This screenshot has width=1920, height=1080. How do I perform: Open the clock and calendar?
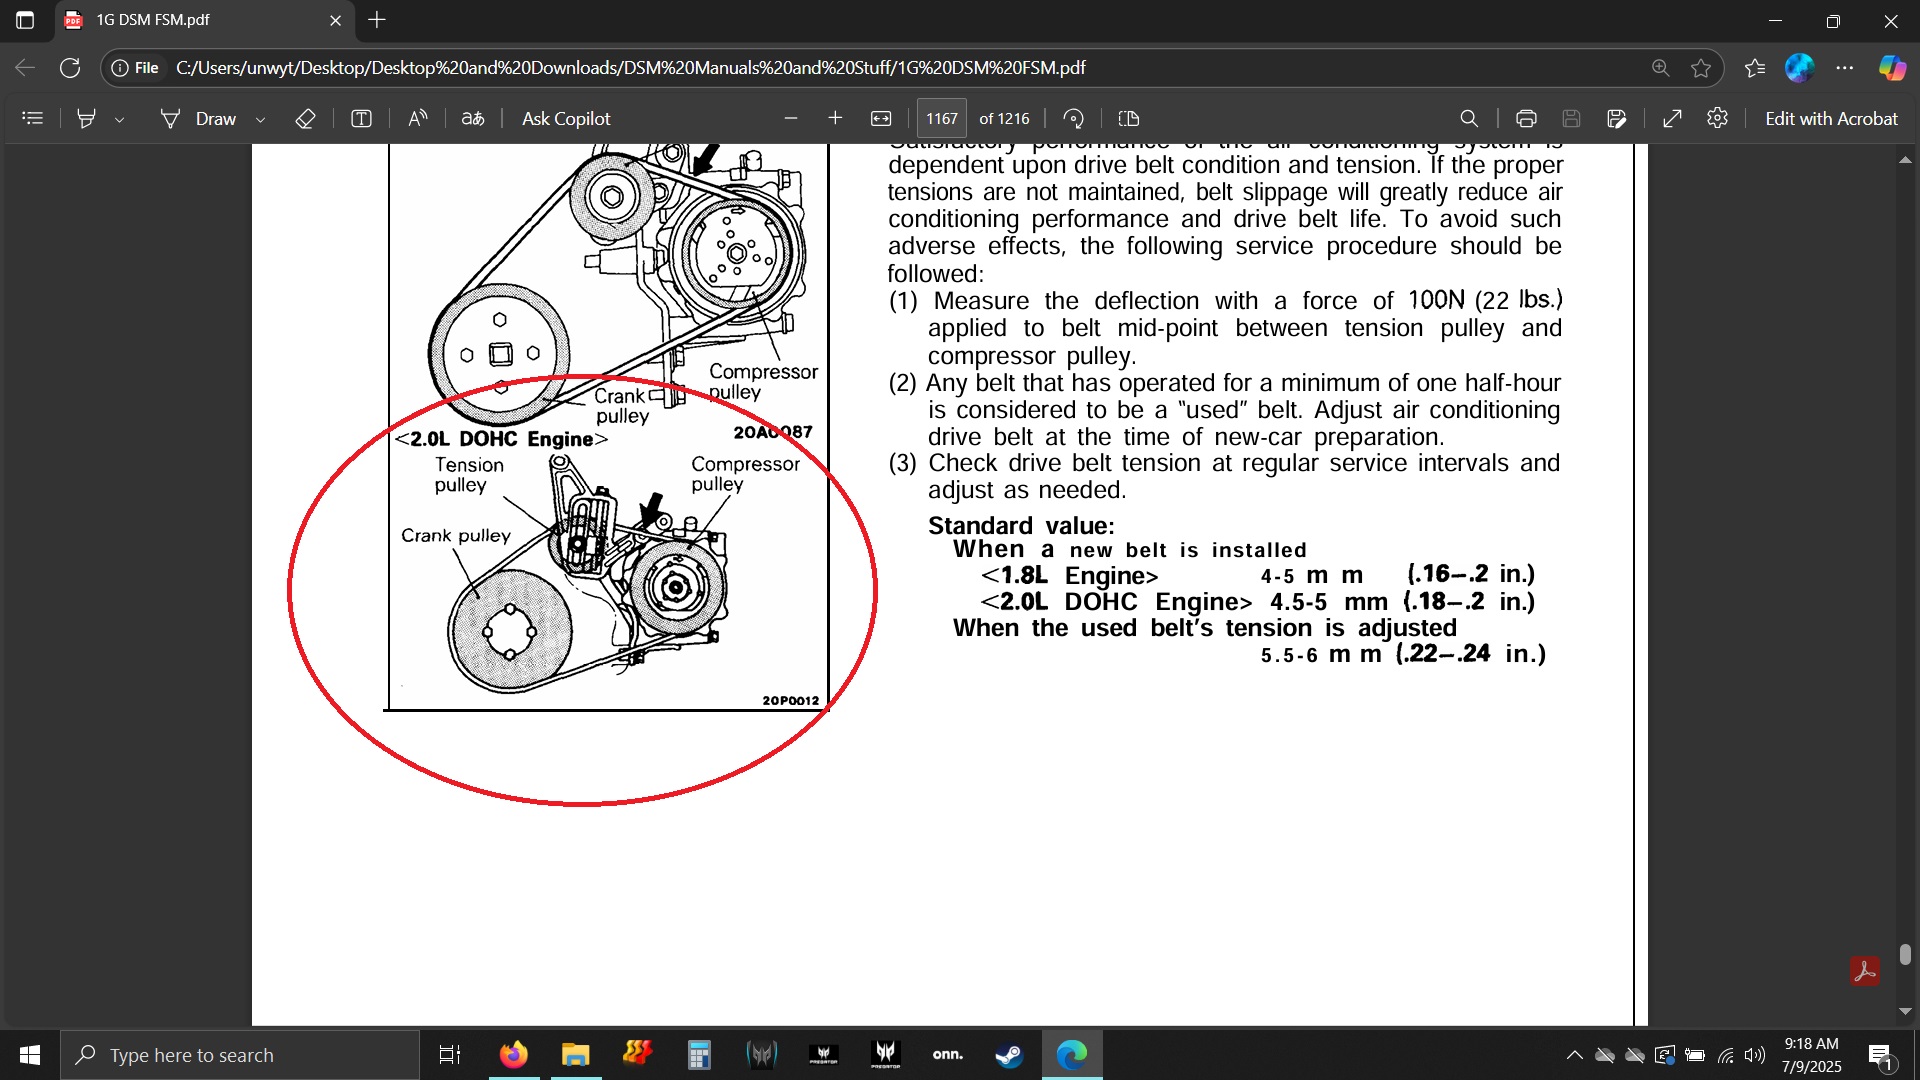click(x=1811, y=1055)
